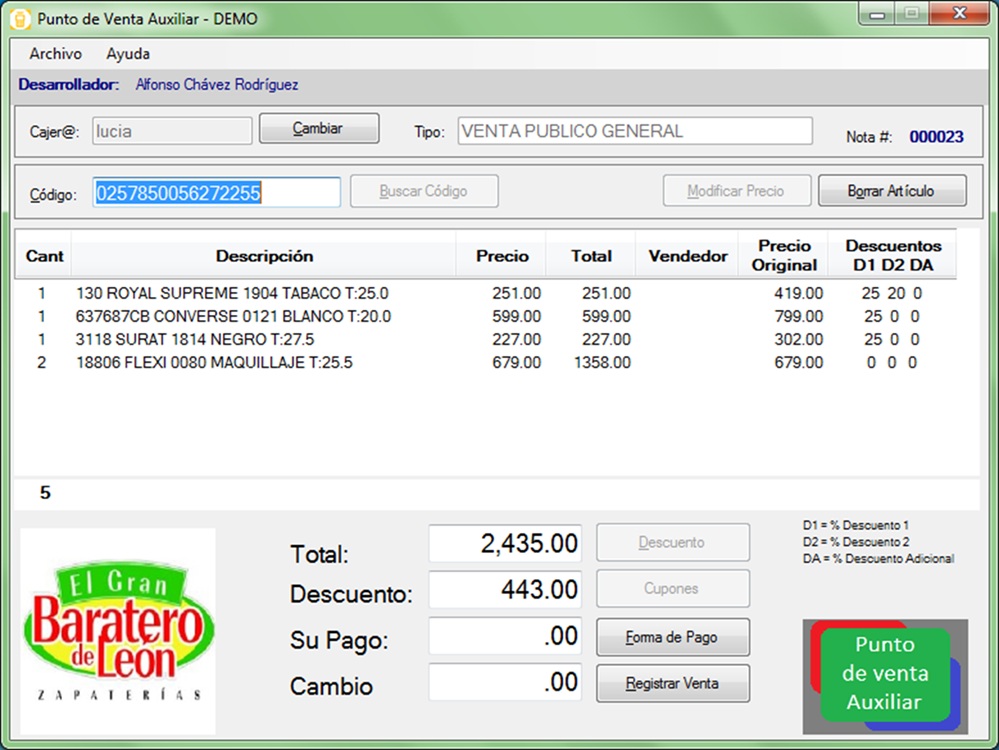
Task: Open the Archivo menu
Action: pos(55,54)
